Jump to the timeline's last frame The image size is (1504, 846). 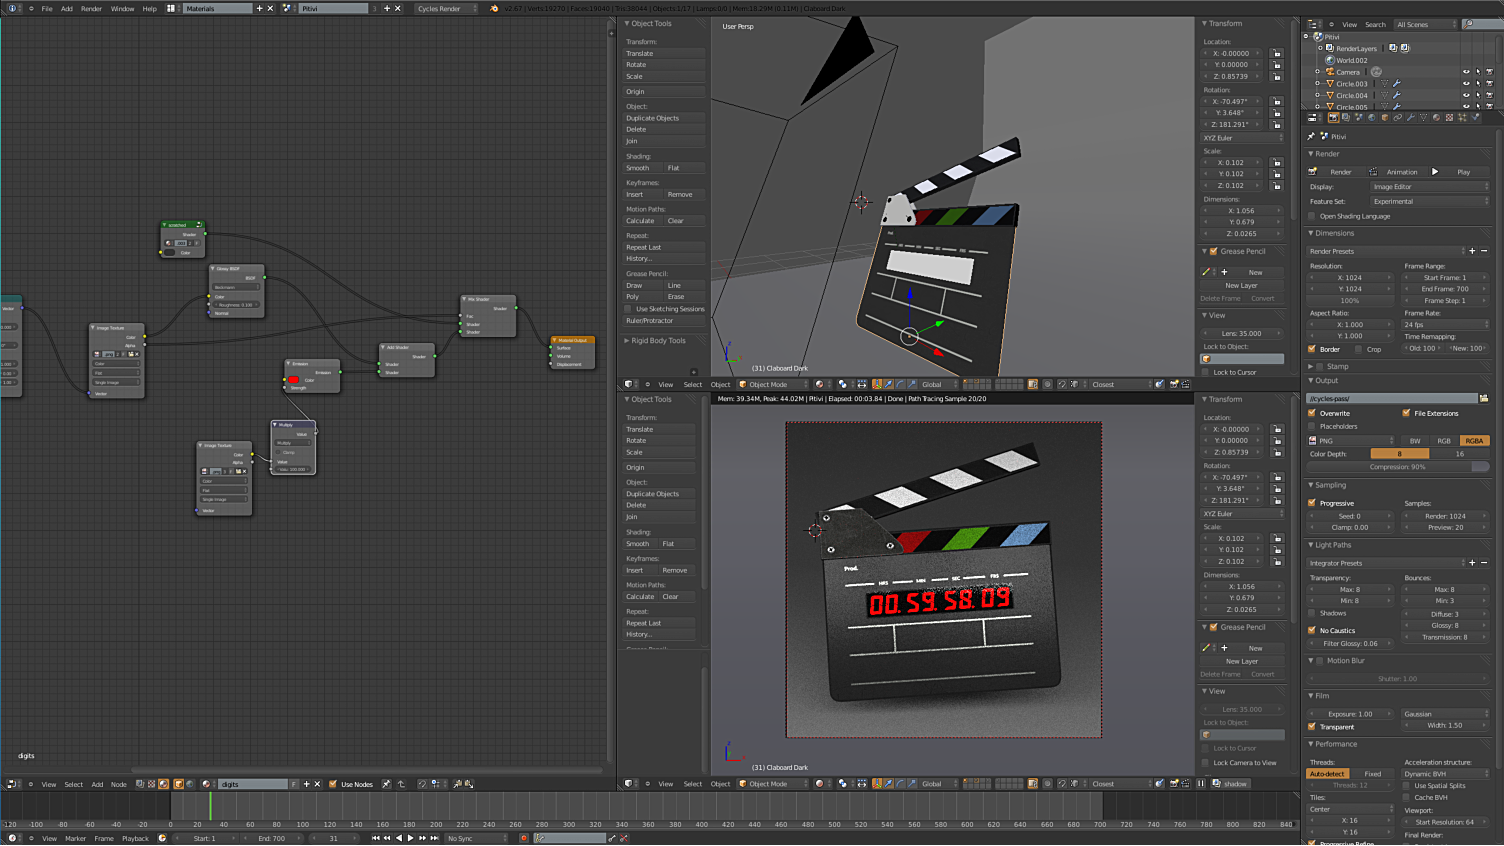pos(434,838)
